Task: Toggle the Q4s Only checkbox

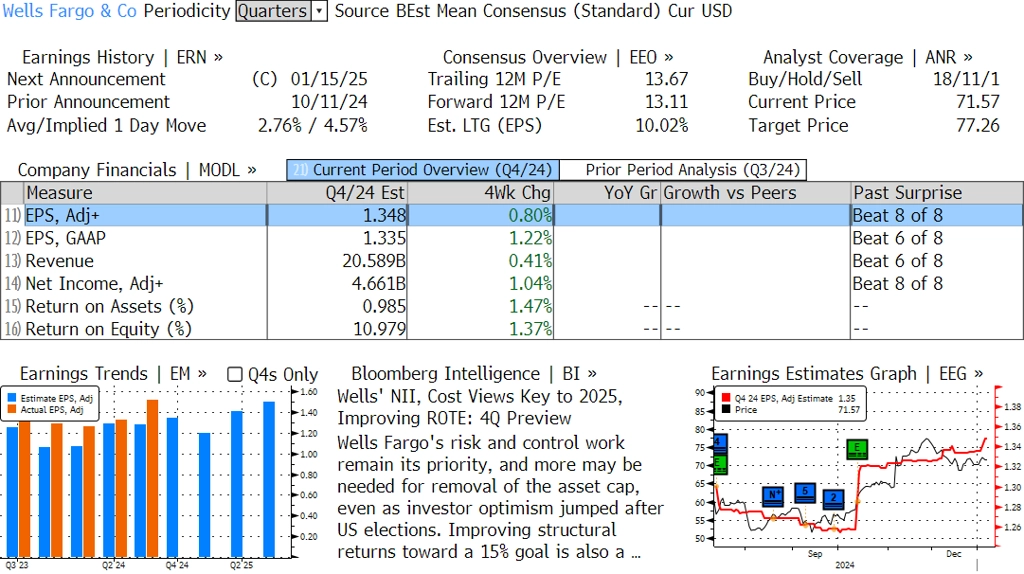Action: (234, 374)
